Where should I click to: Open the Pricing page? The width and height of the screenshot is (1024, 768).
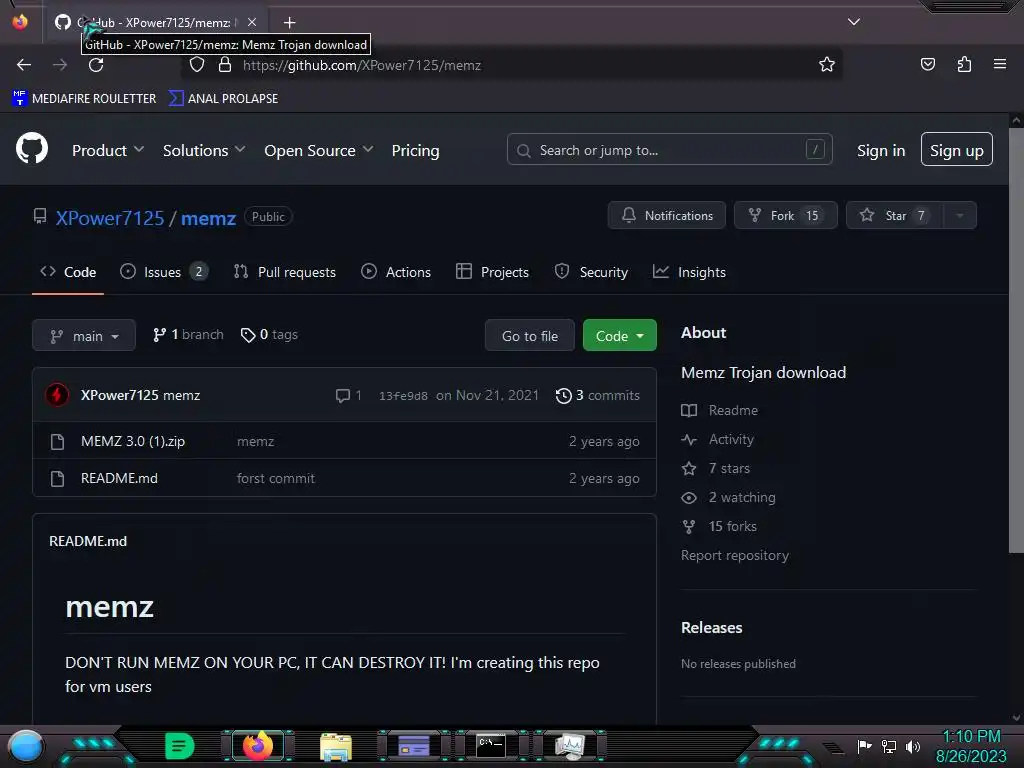click(x=415, y=150)
